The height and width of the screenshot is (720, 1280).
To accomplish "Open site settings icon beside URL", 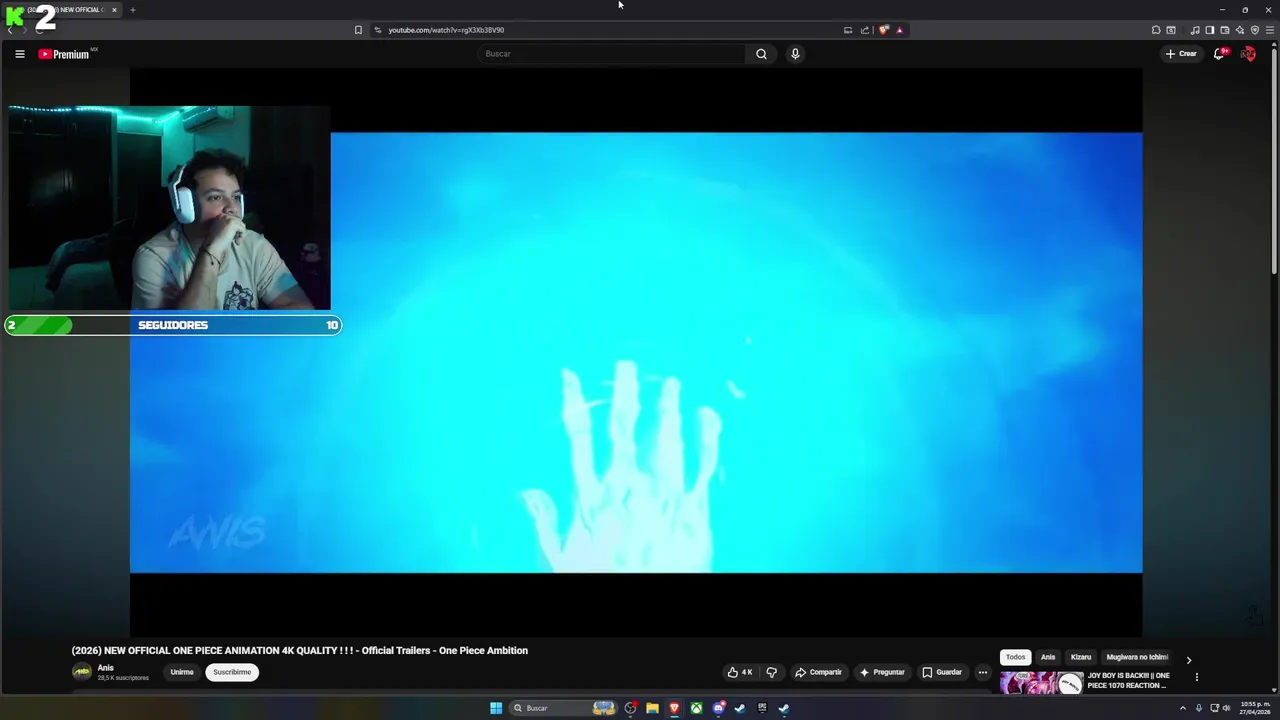I will coord(377,30).
